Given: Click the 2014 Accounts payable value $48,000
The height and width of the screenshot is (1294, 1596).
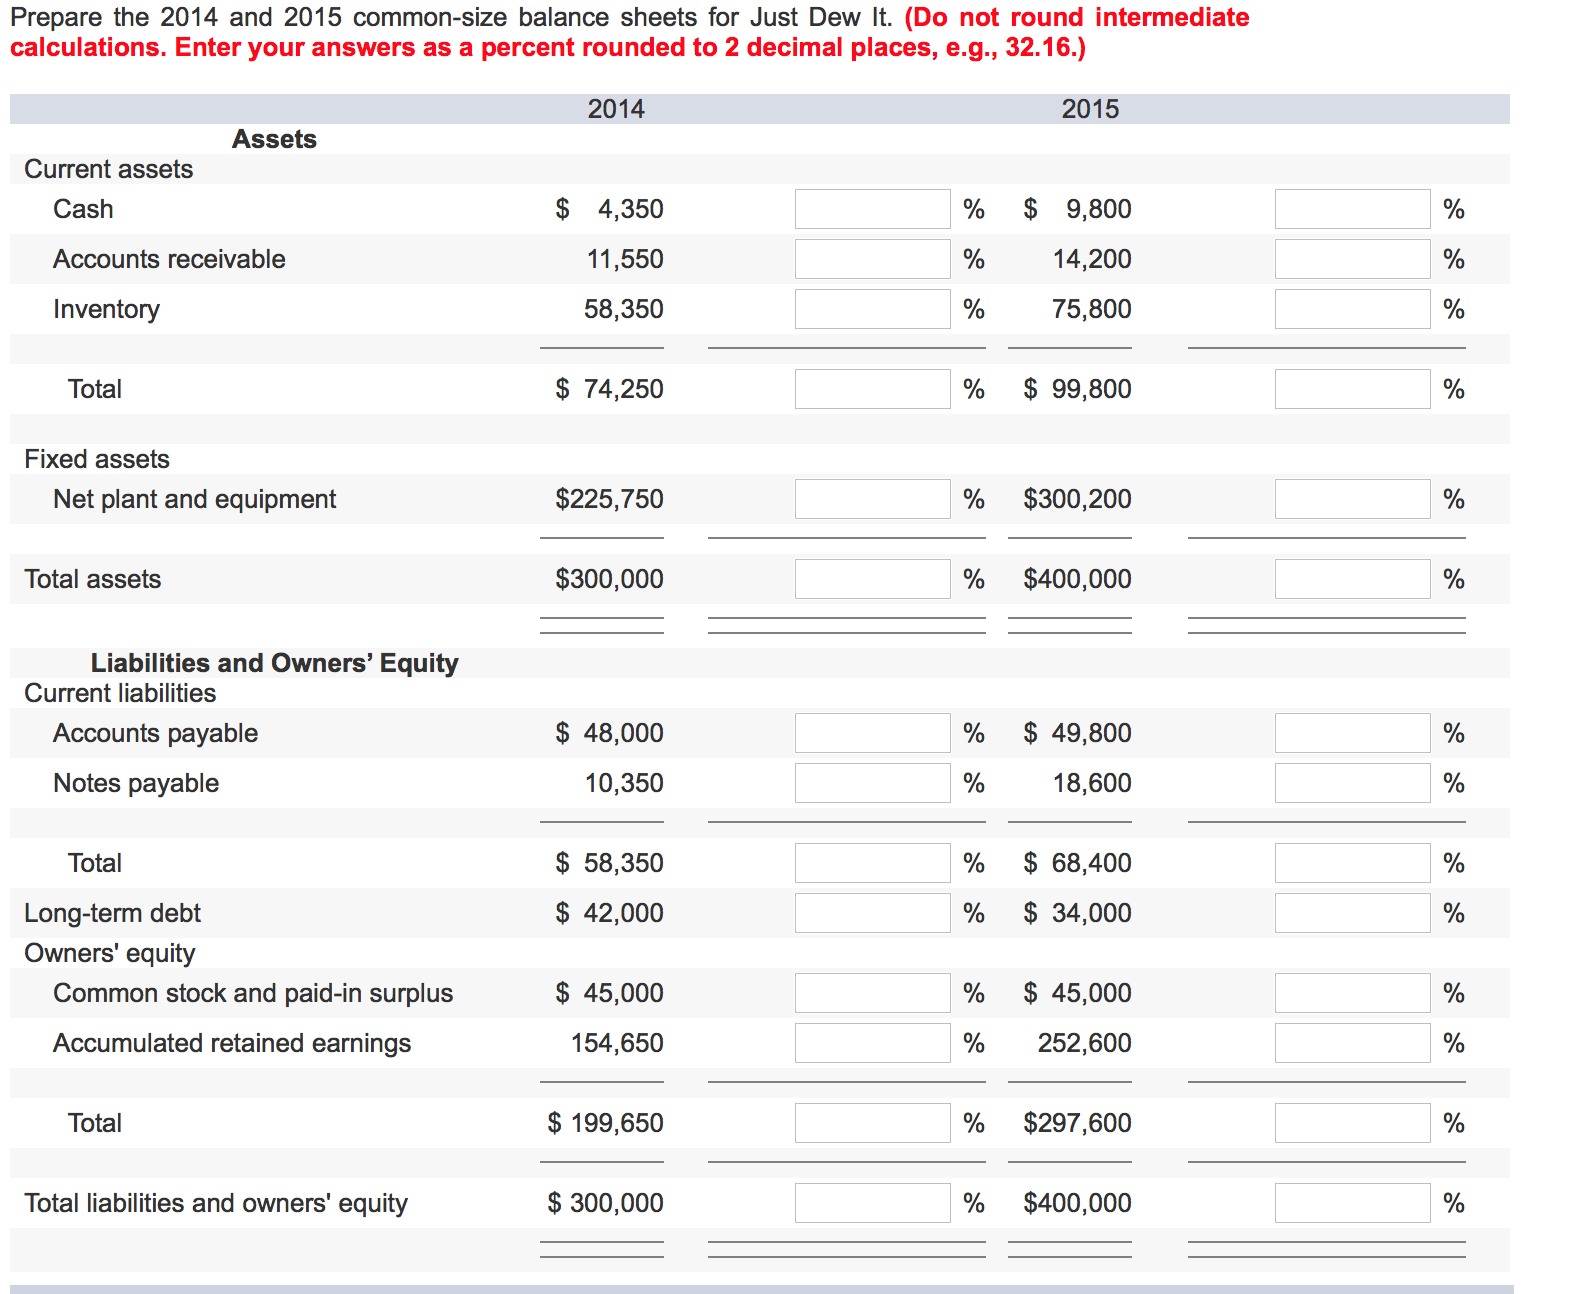Looking at the screenshot, I should click(x=609, y=733).
